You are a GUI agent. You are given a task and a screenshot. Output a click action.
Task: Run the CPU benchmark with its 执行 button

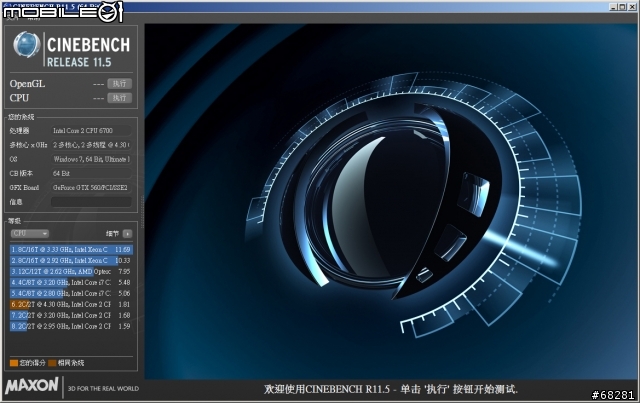click(x=120, y=98)
